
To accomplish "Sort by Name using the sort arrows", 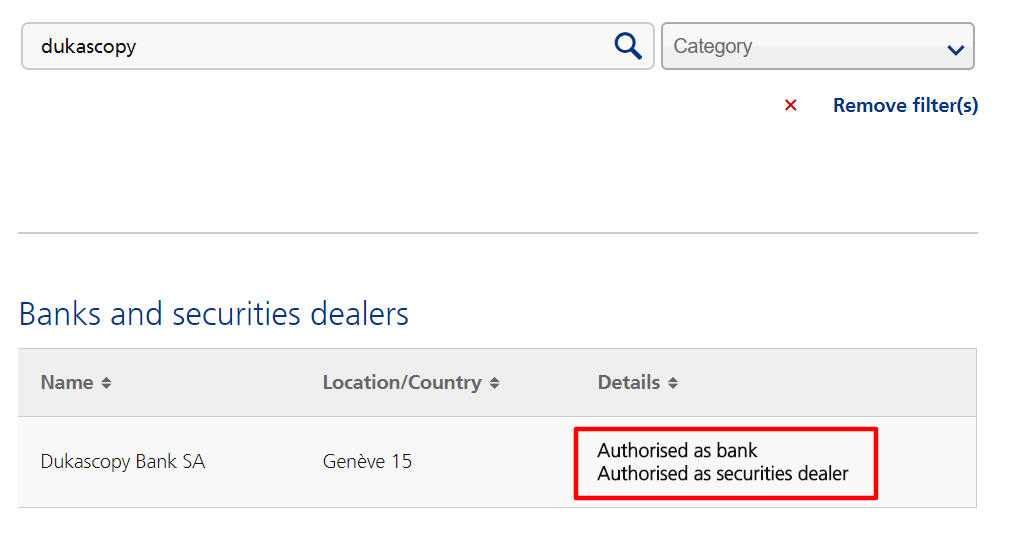I will tap(106, 383).
